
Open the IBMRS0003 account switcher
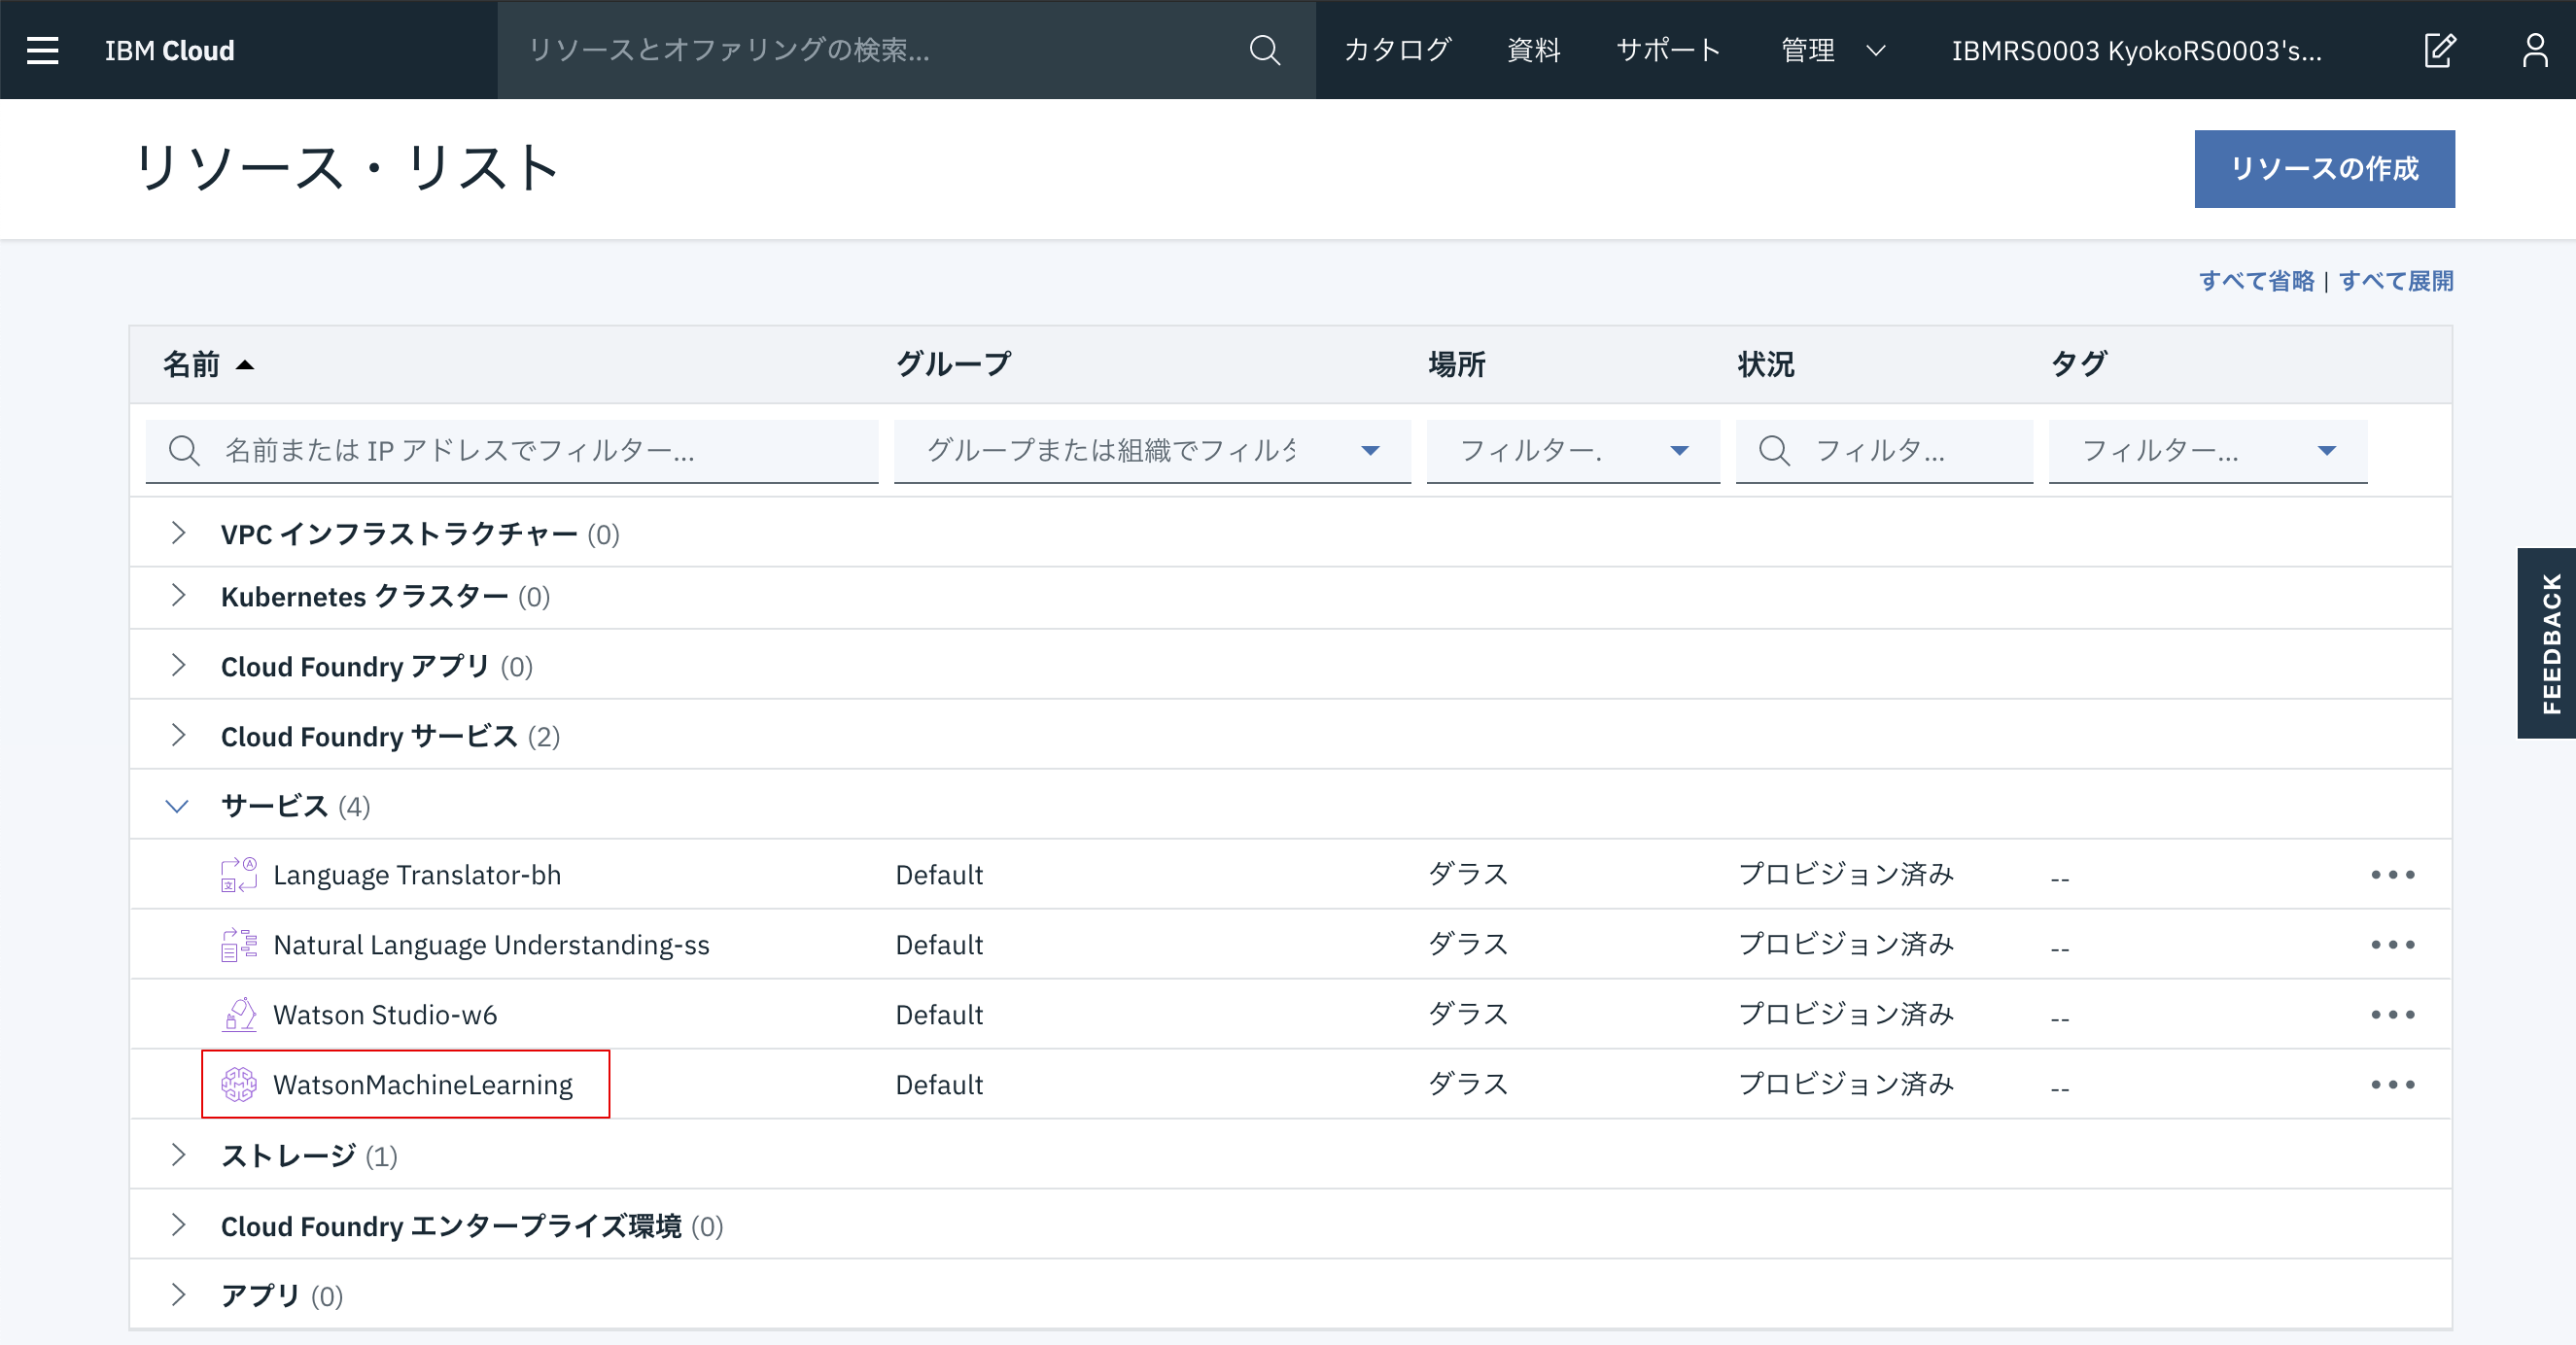[2137, 50]
